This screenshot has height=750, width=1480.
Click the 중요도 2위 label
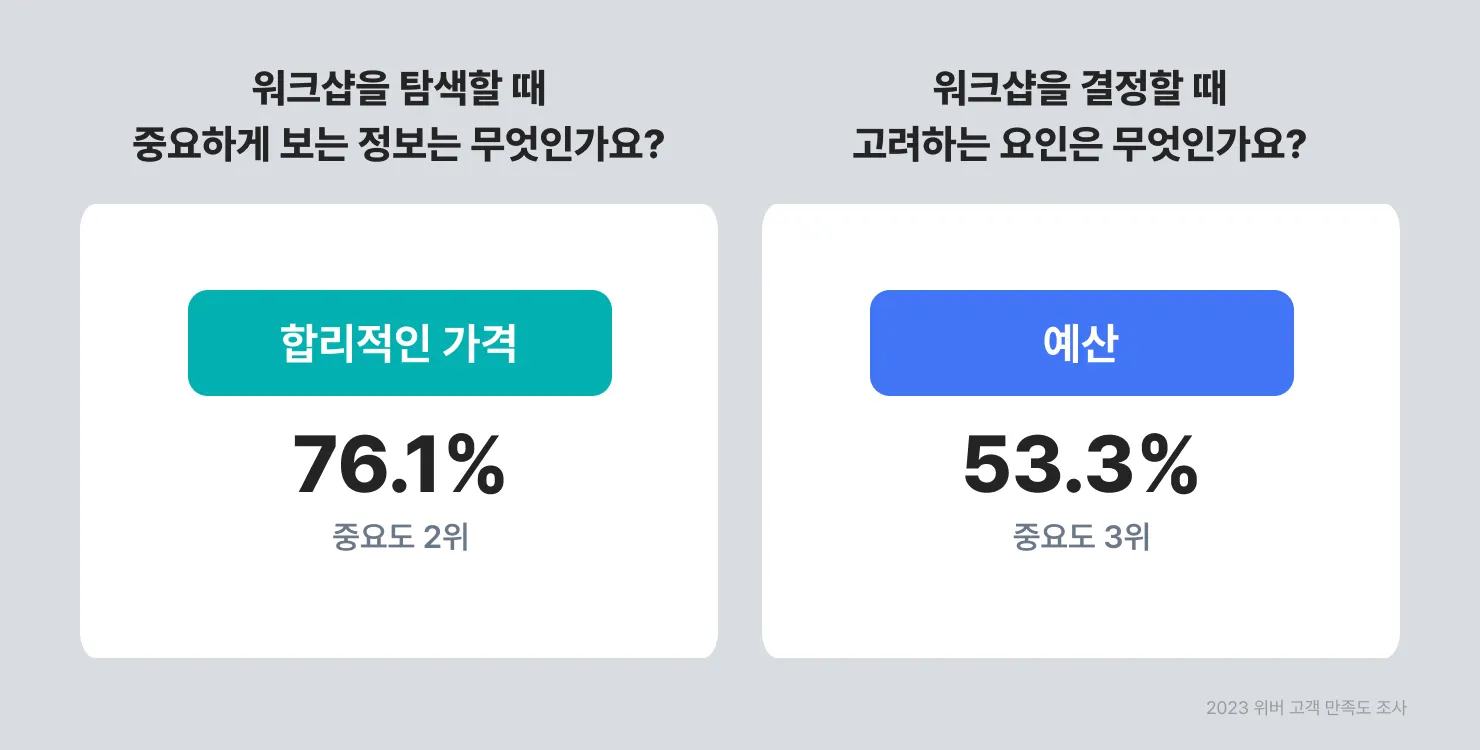coord(400,537)
